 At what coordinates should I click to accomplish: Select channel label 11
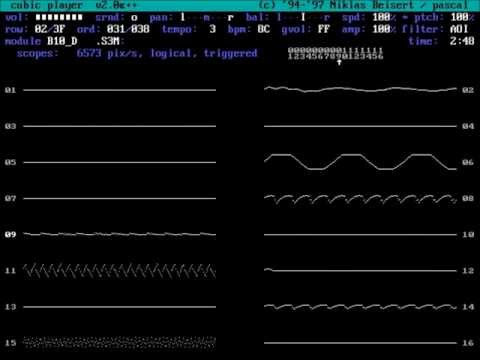[10, 271]
